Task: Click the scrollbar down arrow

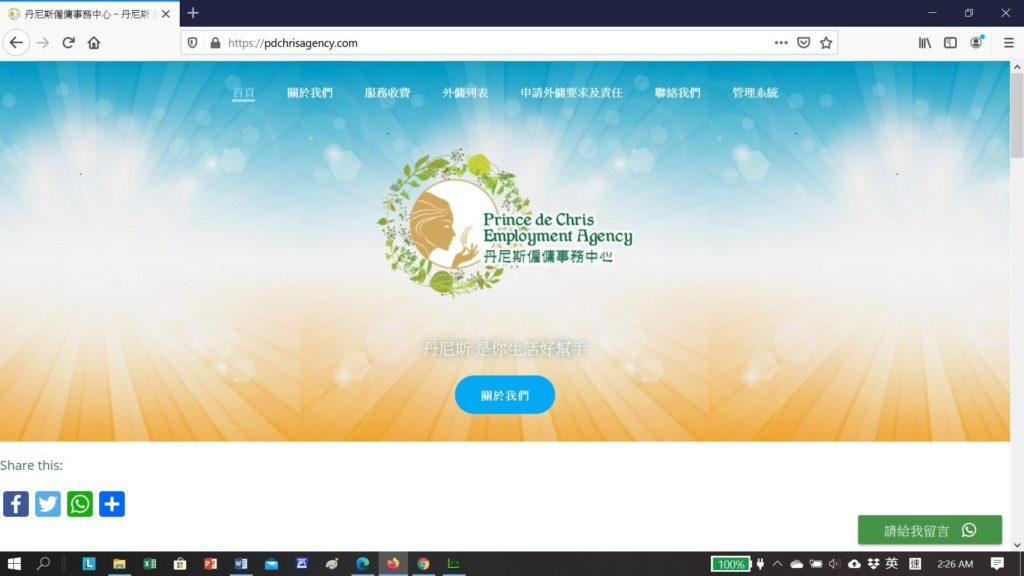Action: [x=1017, y=545]
